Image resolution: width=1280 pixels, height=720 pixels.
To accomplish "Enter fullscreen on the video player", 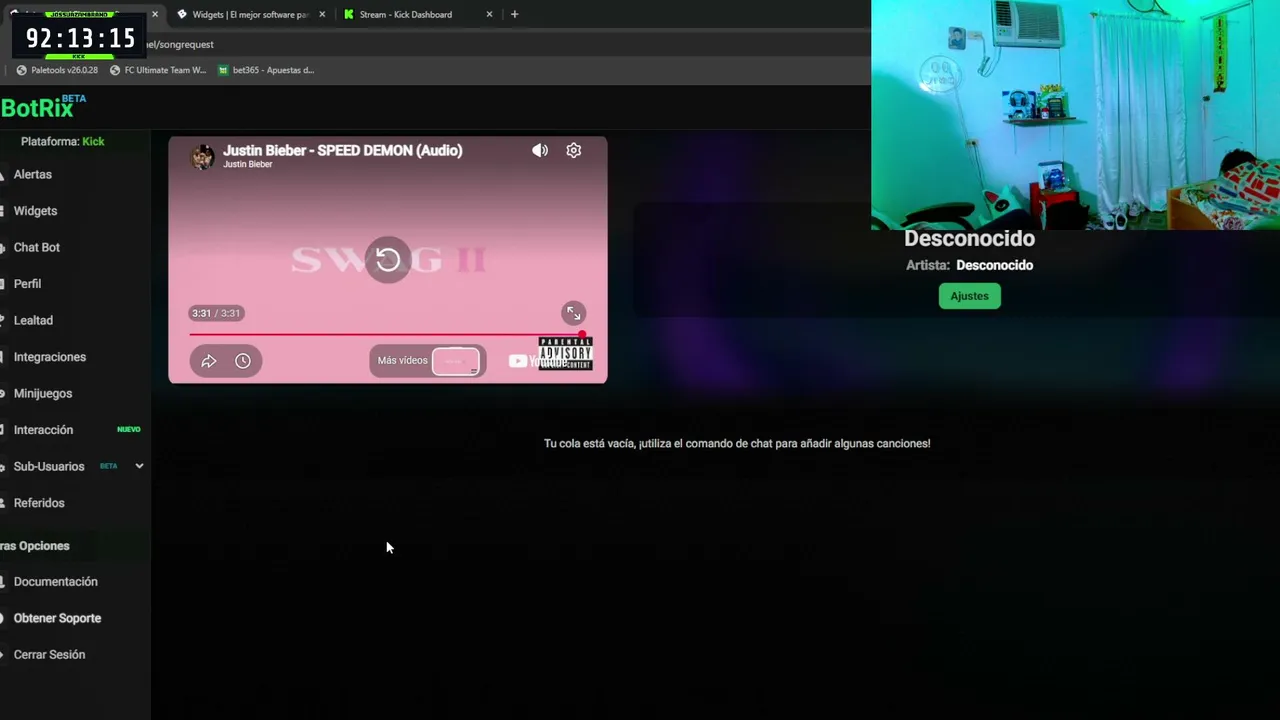I will tap(573, 313).
